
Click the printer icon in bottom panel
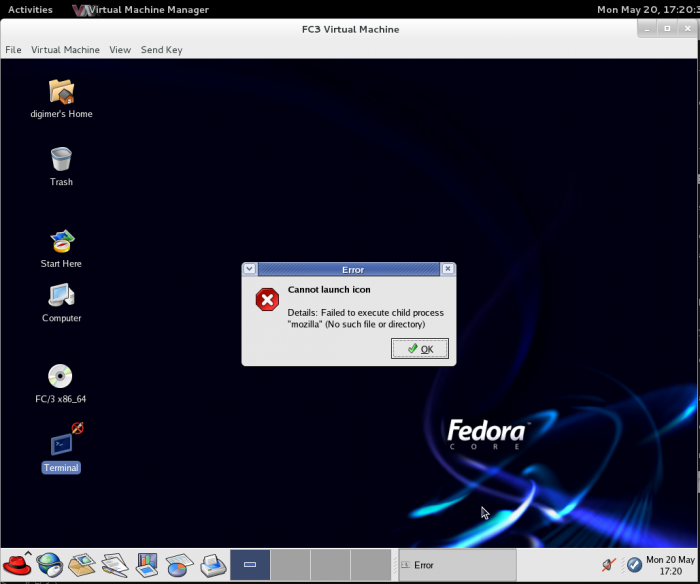click(213, 565)
